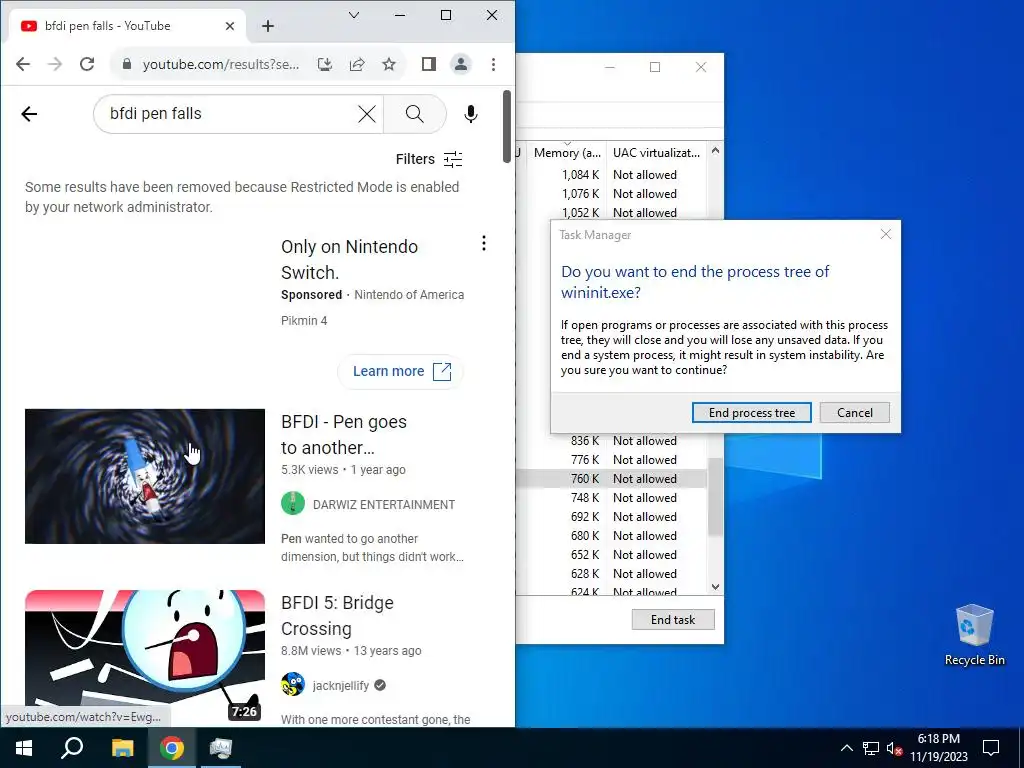This screenshot has height=768, width=1024.
Task: Sort by Memory column in Task Manager
Action: tap(566, 153)
